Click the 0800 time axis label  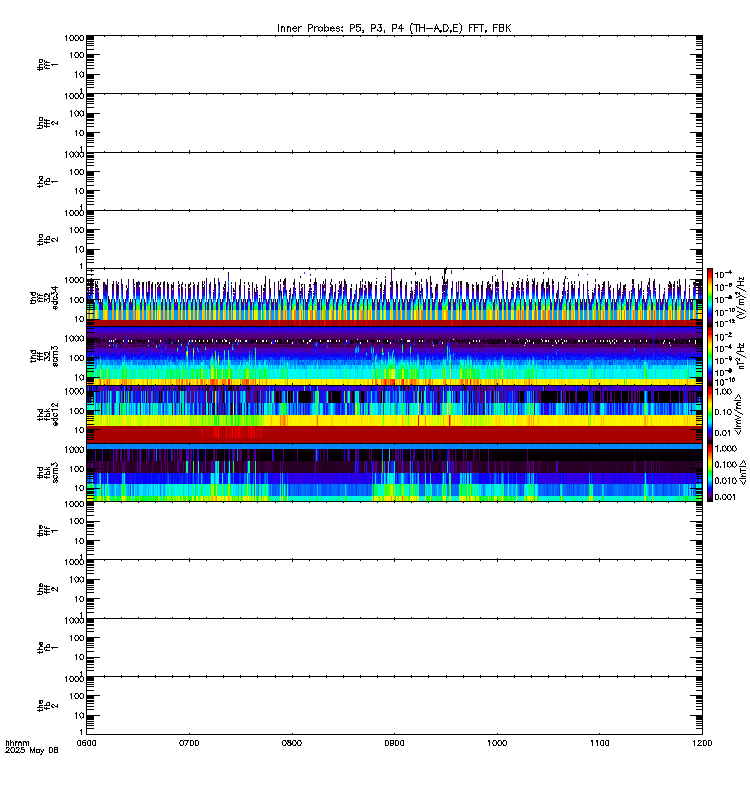click(x=291, y=743)
